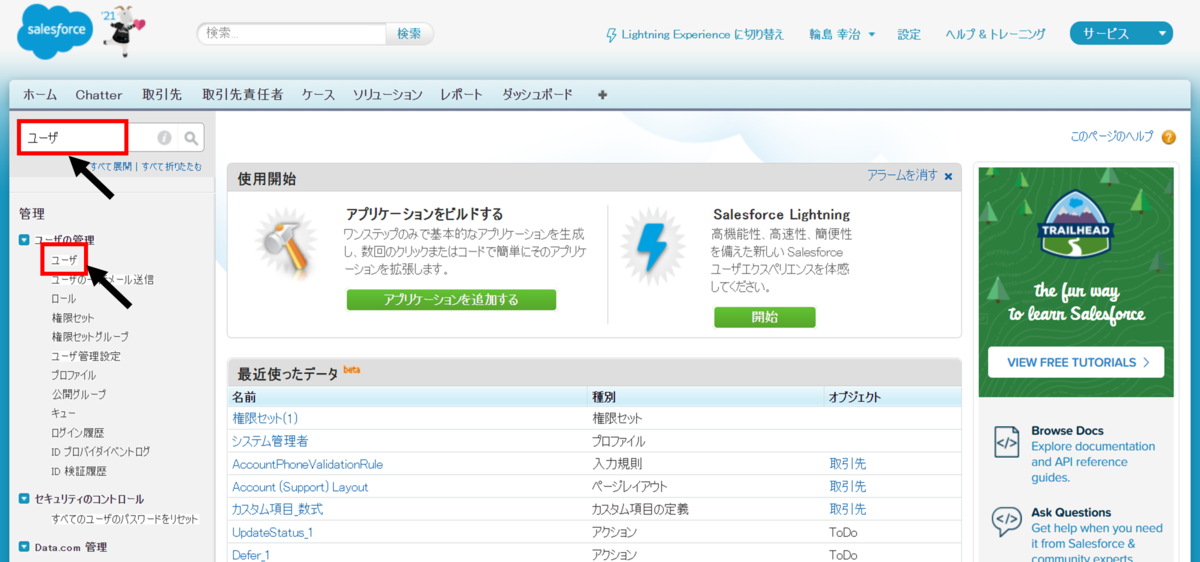Open the システム管理者 recent item link

point(270,441)
